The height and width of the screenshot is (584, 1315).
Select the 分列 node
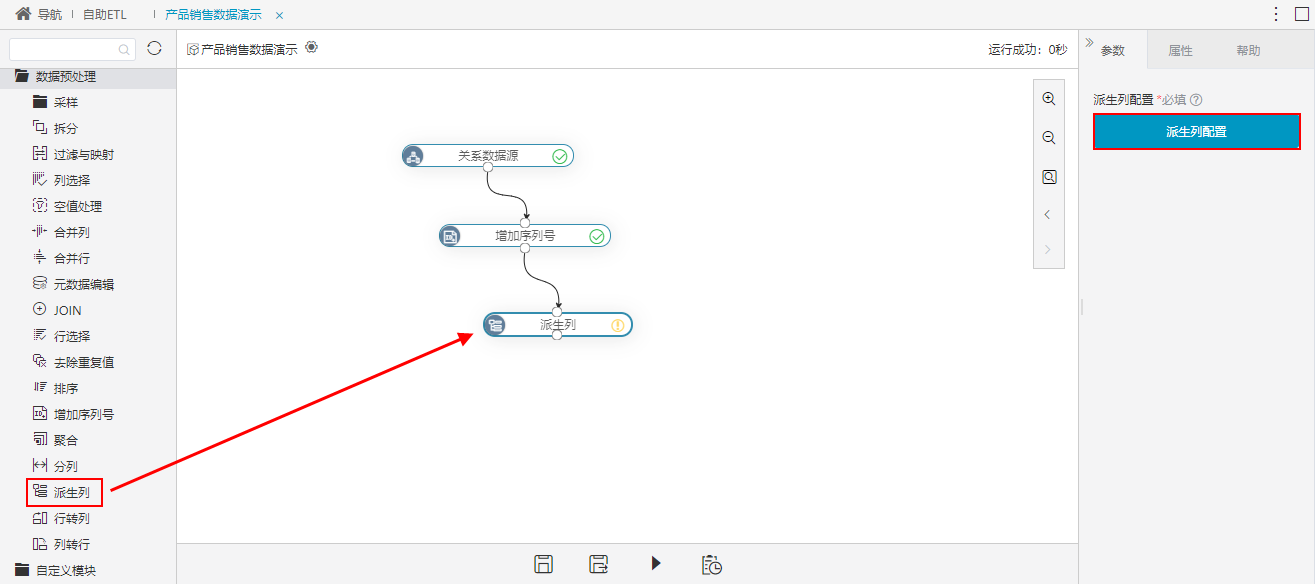pyautogui.click(x=56, y=466)
